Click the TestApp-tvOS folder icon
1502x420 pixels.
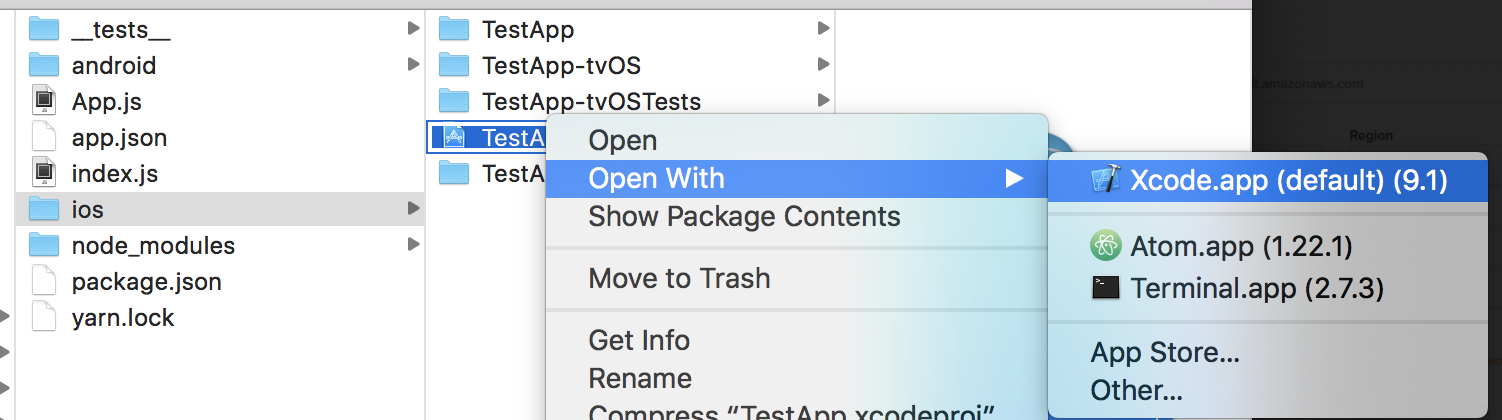click(454, 66)
